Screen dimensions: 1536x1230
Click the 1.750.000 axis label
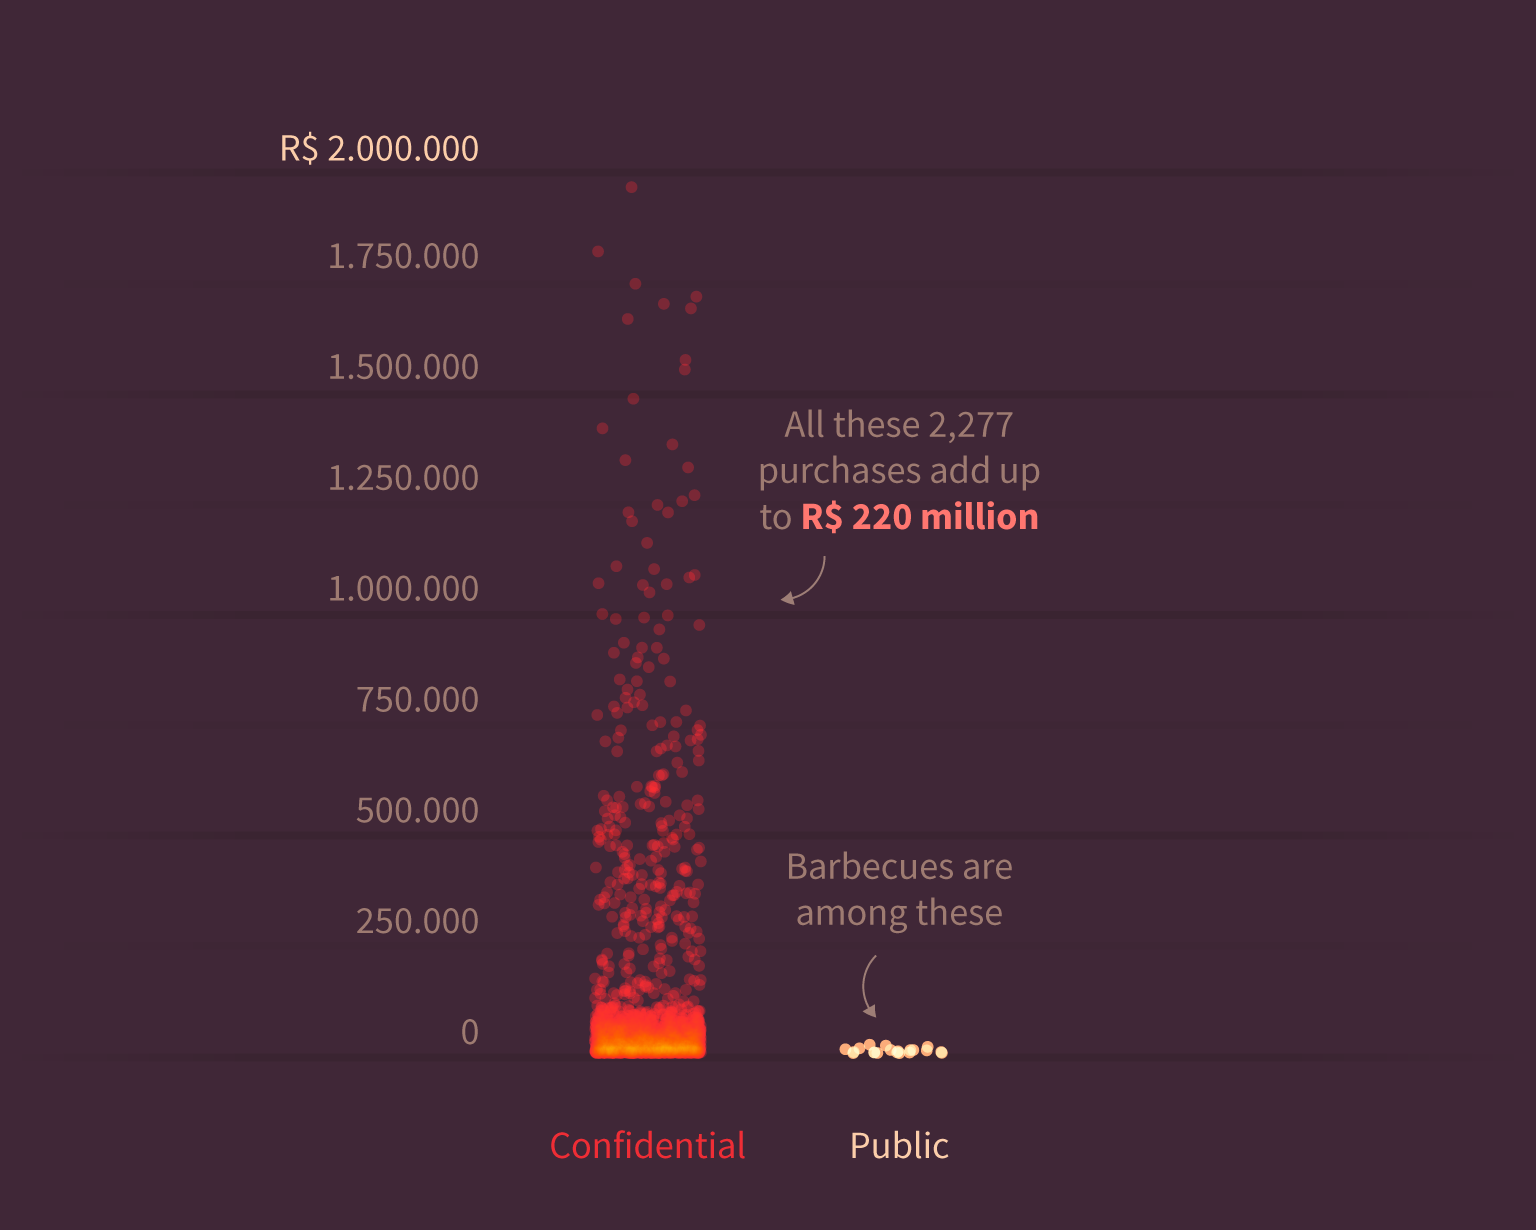point(403,256)
